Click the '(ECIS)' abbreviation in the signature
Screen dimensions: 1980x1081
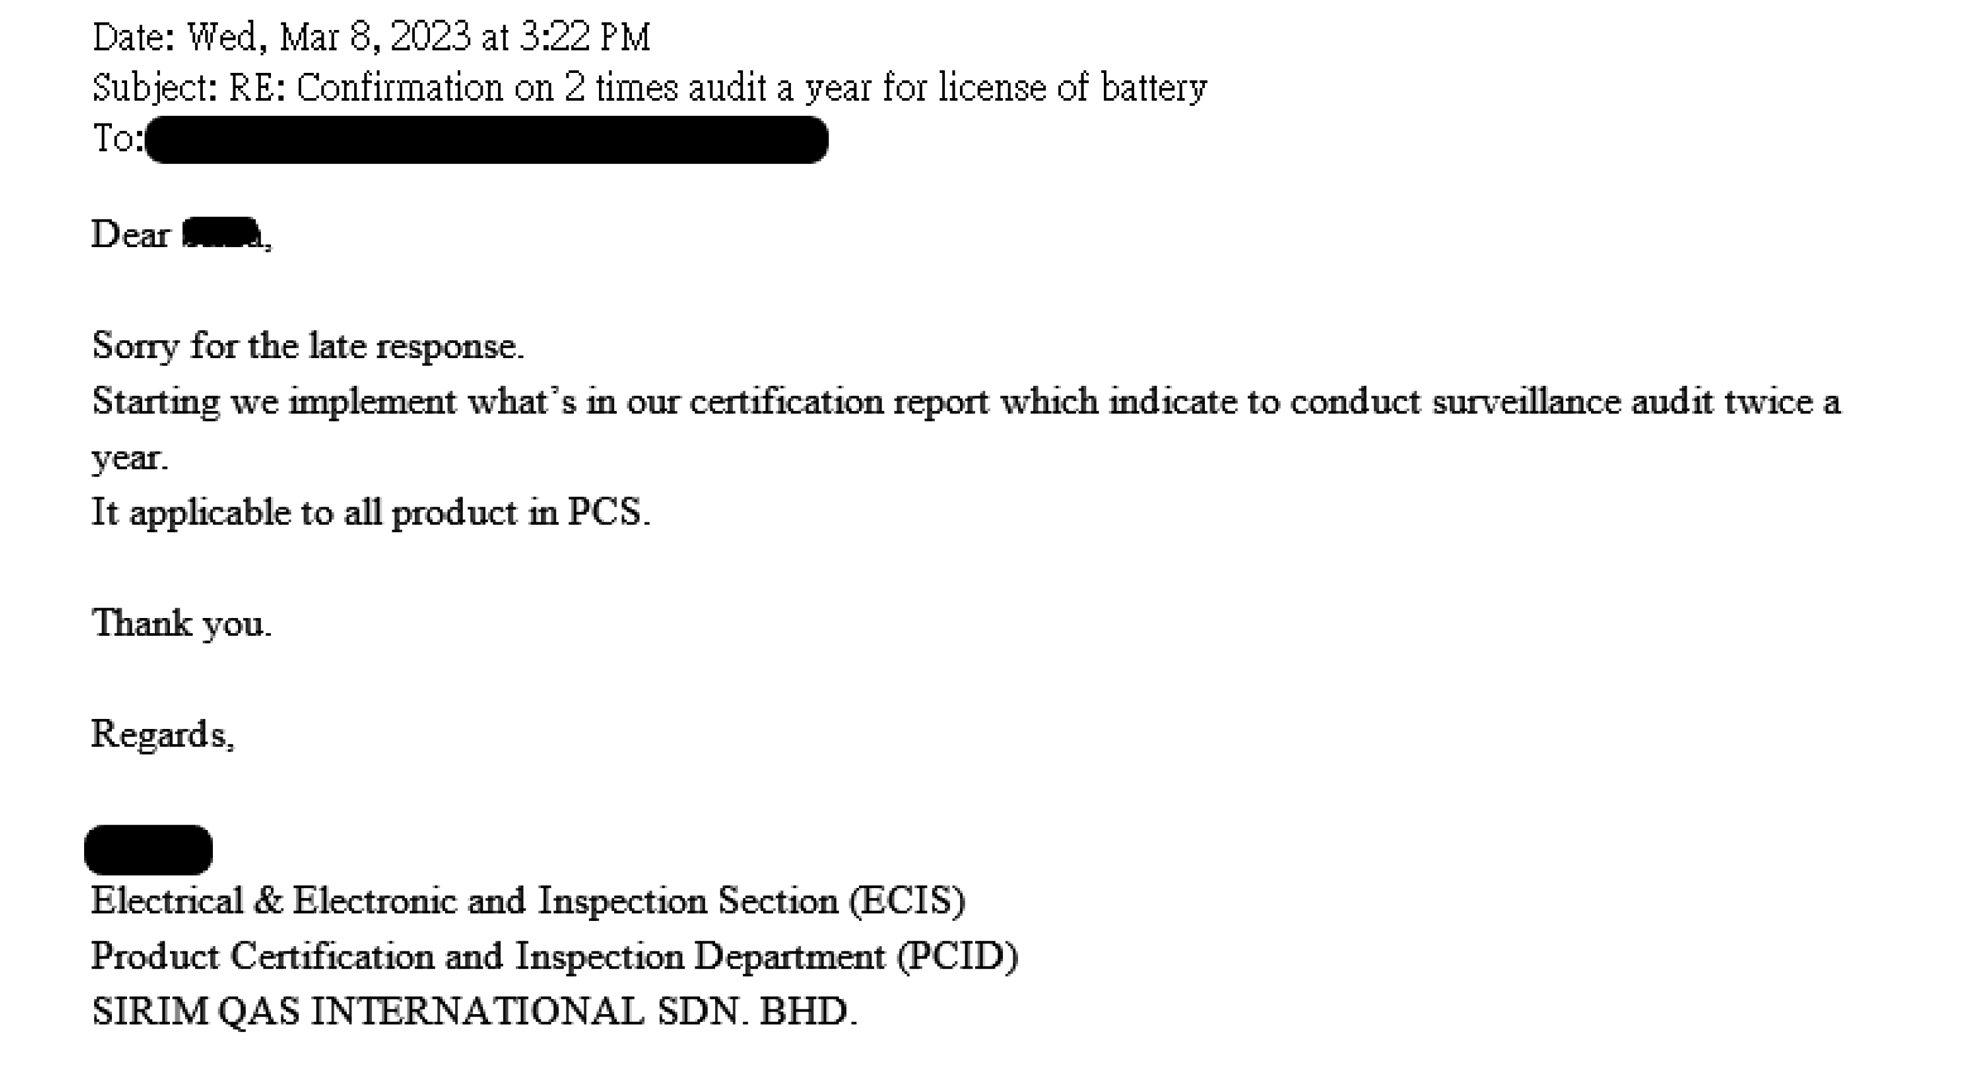(x=907, y=901)
